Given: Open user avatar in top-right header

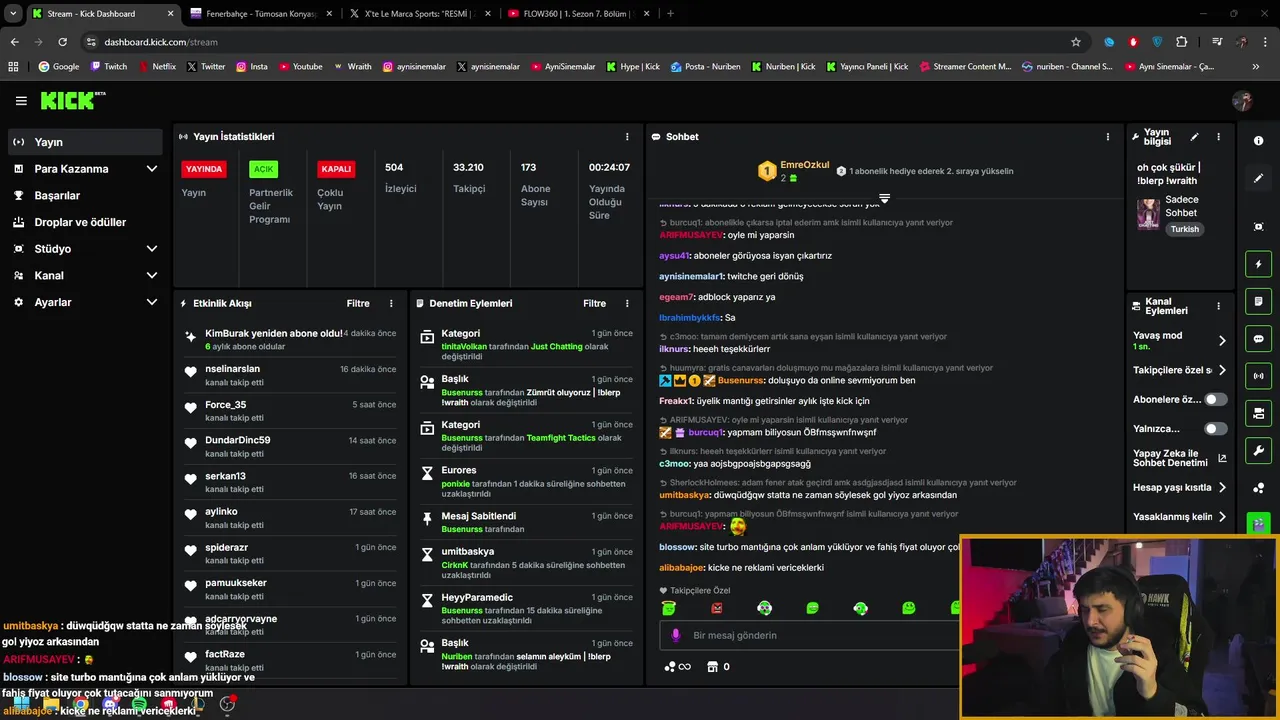Looking at the screenshot, I should [1243, 101].
